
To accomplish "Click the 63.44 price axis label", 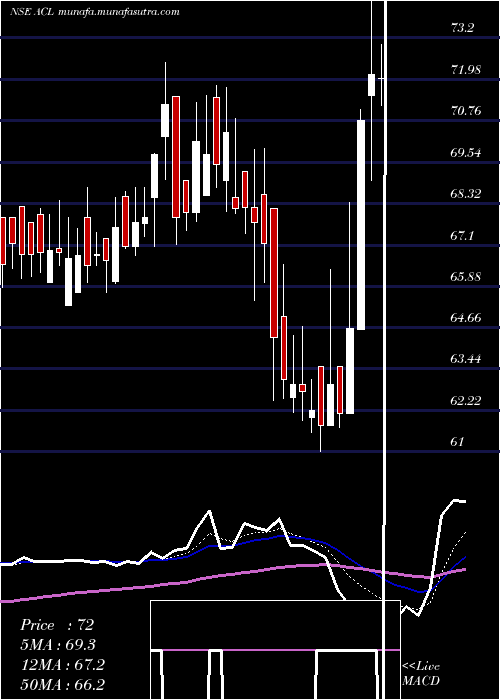I will coord(466,359).
